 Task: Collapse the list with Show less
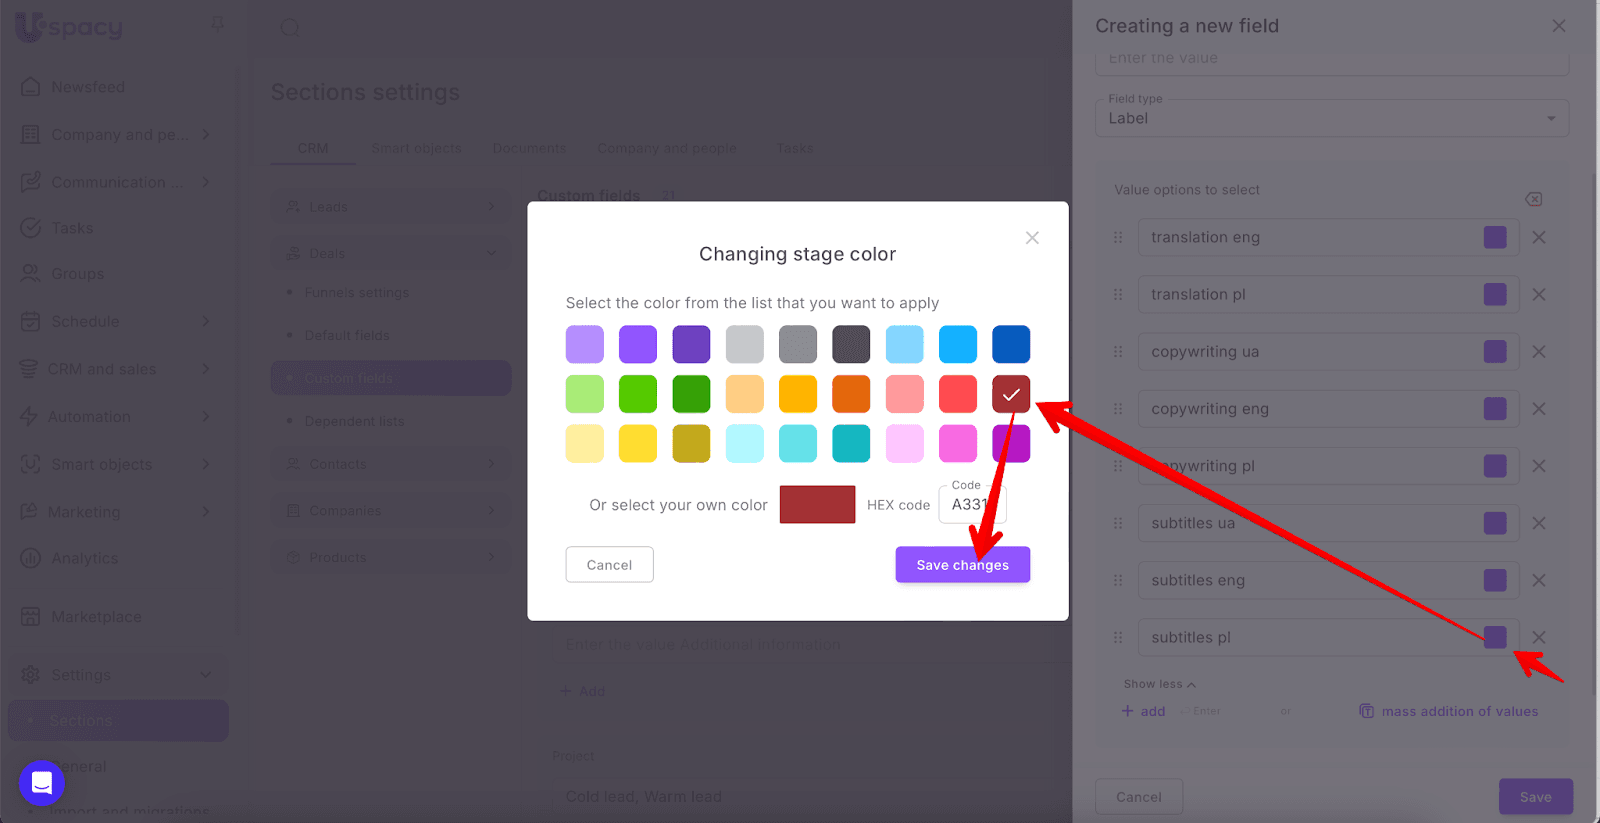[x=1159, y=684]
